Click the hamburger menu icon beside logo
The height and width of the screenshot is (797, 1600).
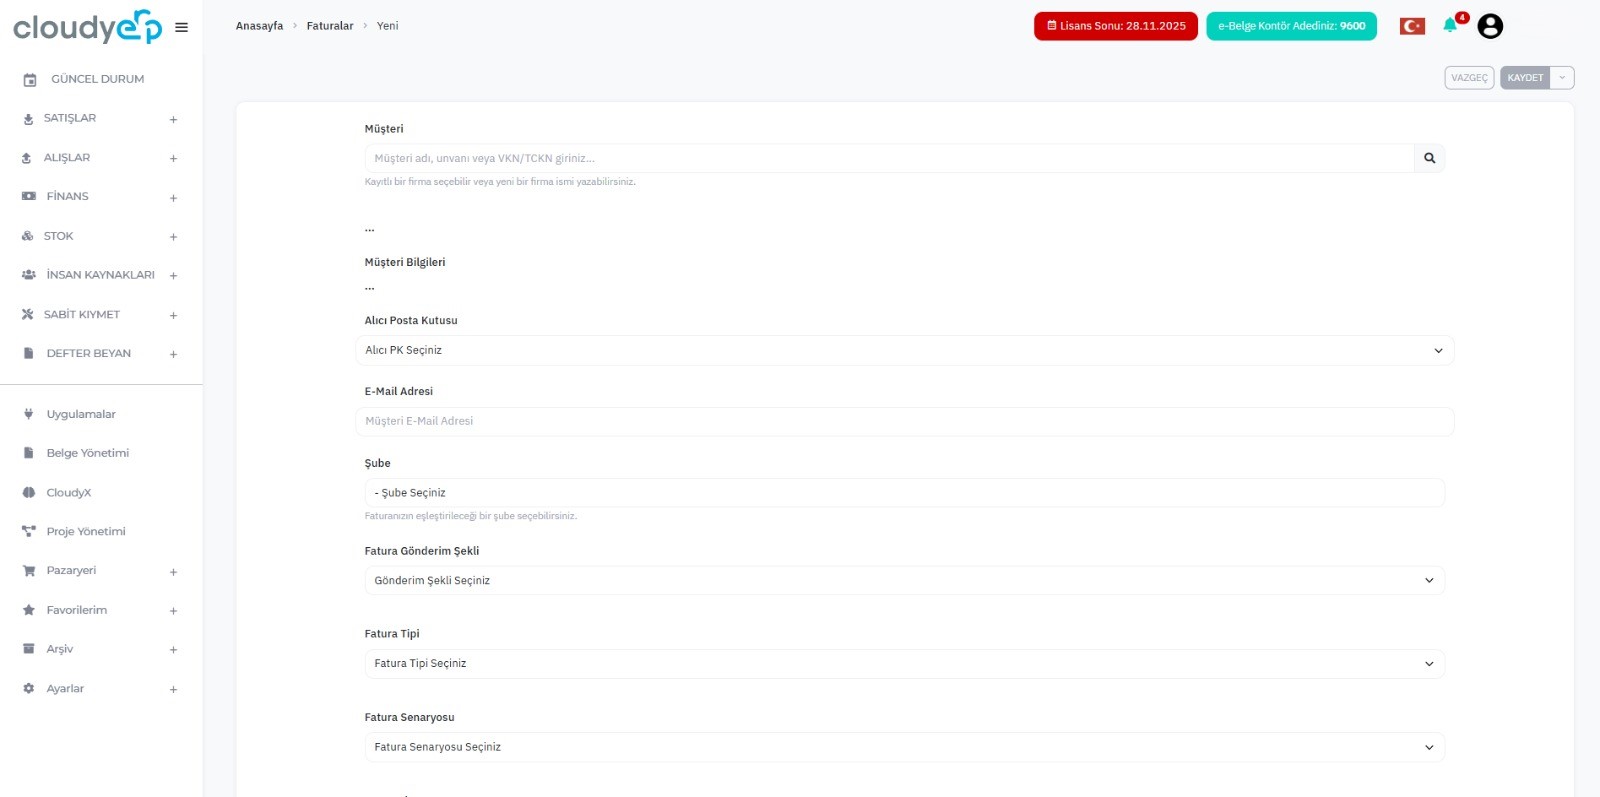(181, 27)
